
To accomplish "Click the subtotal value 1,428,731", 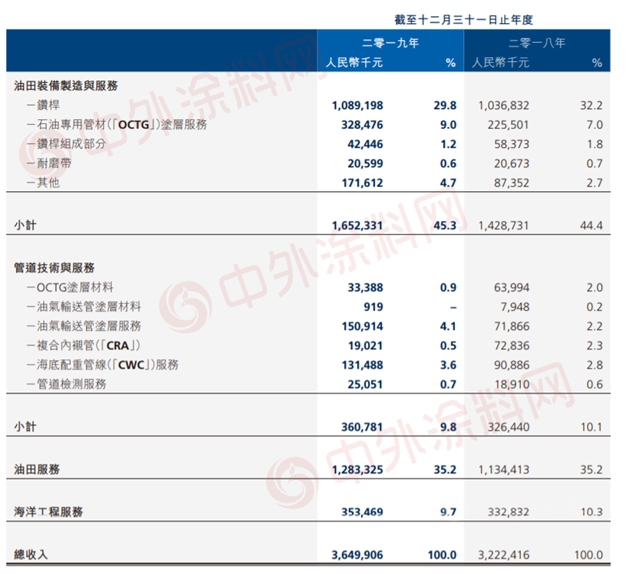I will point(504,225).
